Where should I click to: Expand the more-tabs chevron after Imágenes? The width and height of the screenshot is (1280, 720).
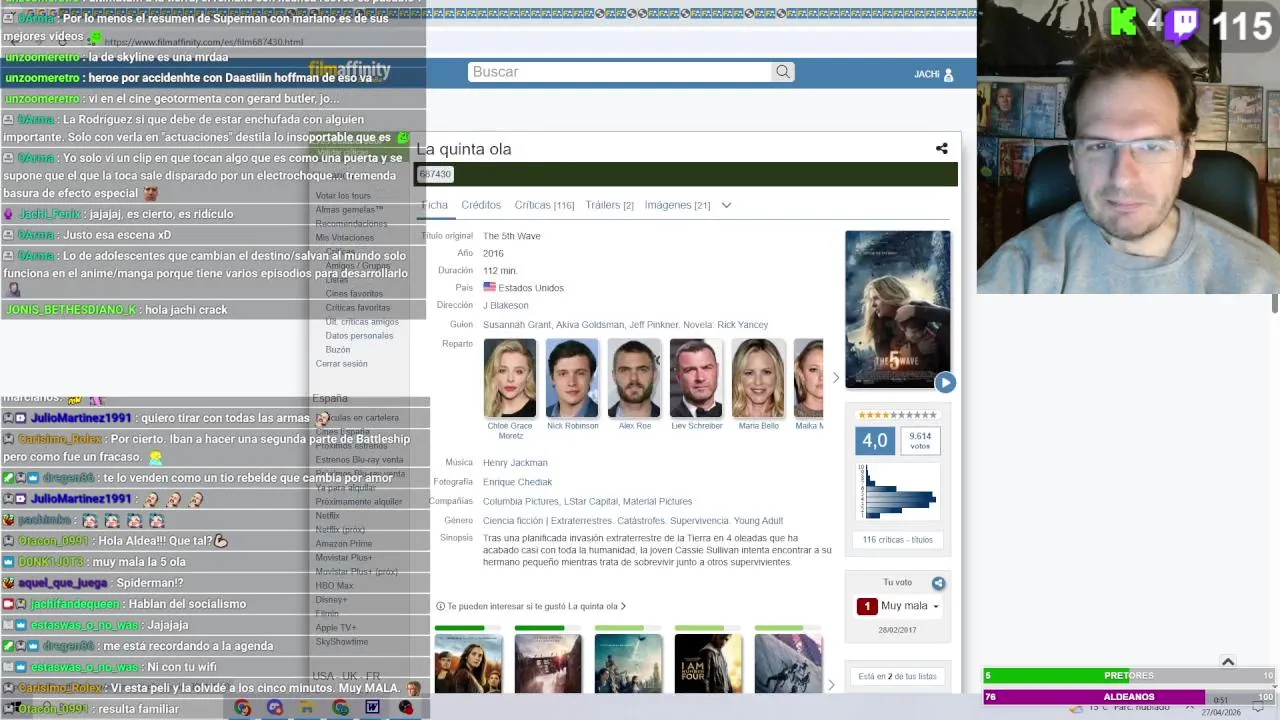(x=726, y=205)
